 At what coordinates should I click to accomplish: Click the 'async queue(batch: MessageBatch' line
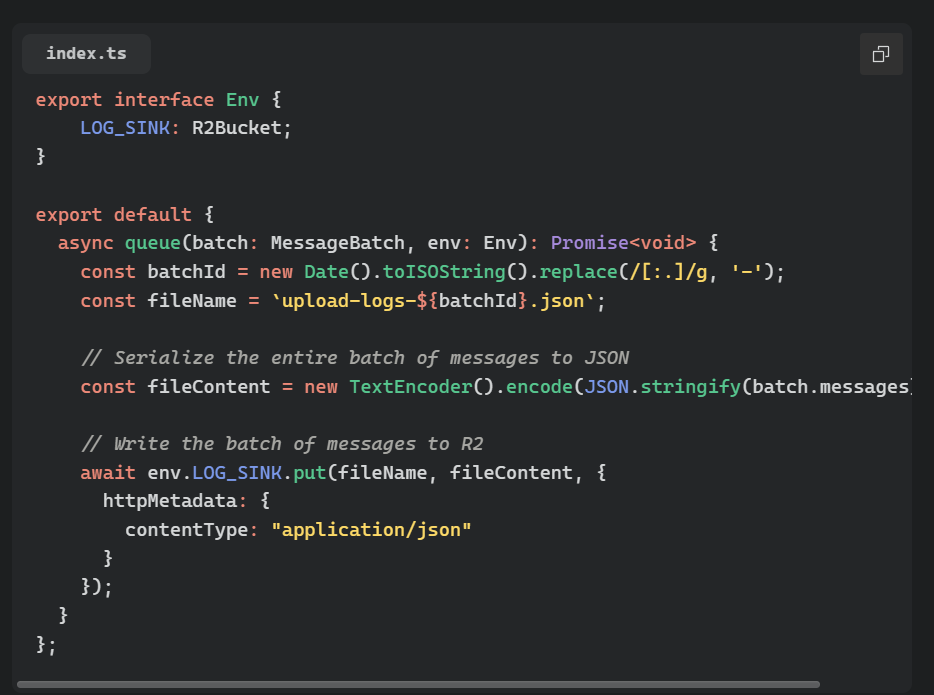[388, 243]
